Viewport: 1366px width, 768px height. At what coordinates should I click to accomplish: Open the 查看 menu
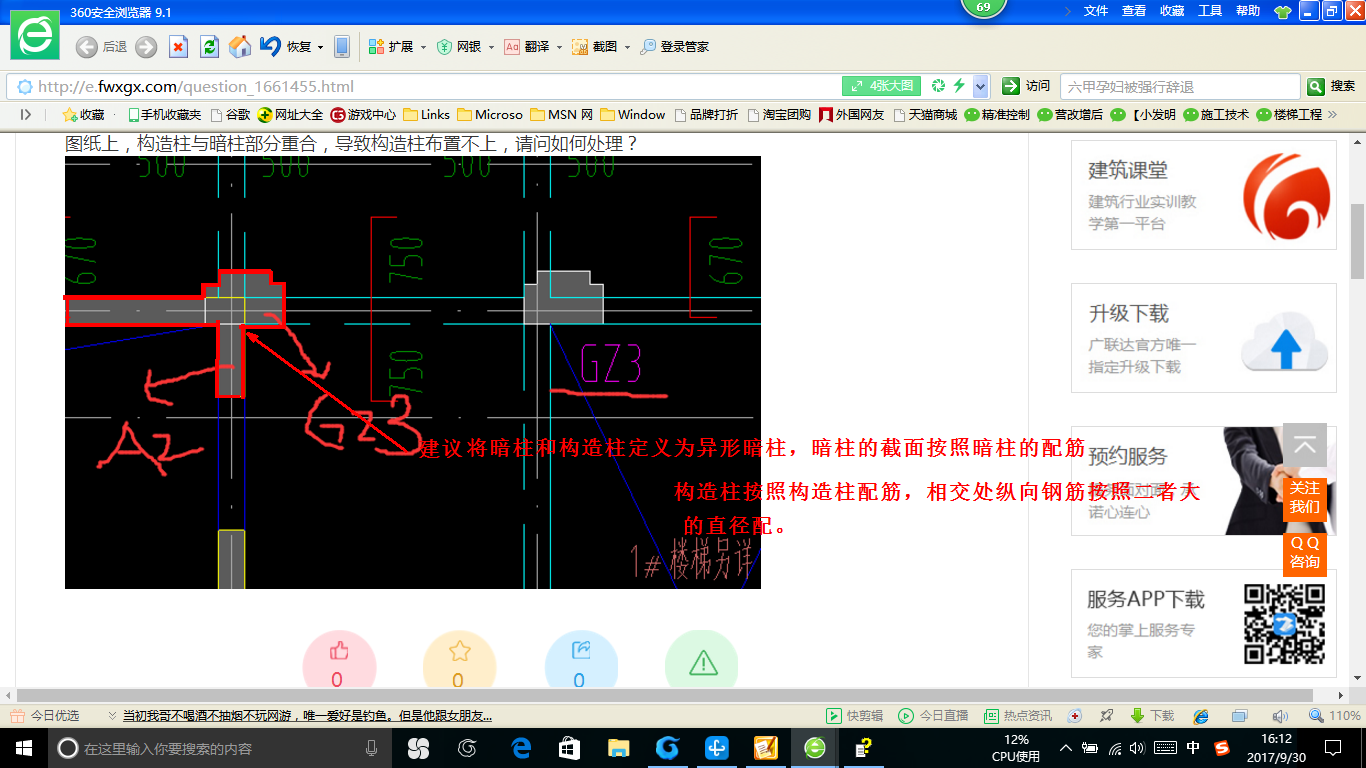point(1134,11)
